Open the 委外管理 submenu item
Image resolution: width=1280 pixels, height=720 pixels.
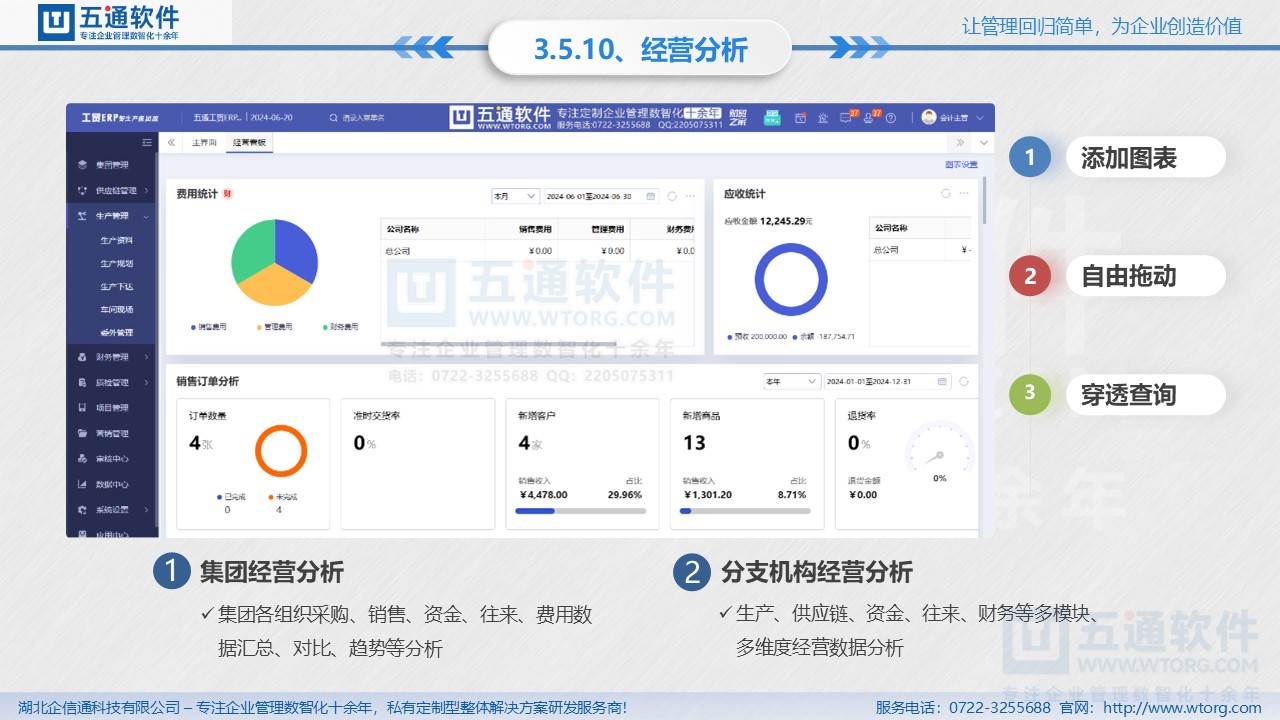click(x=116, y=332)
